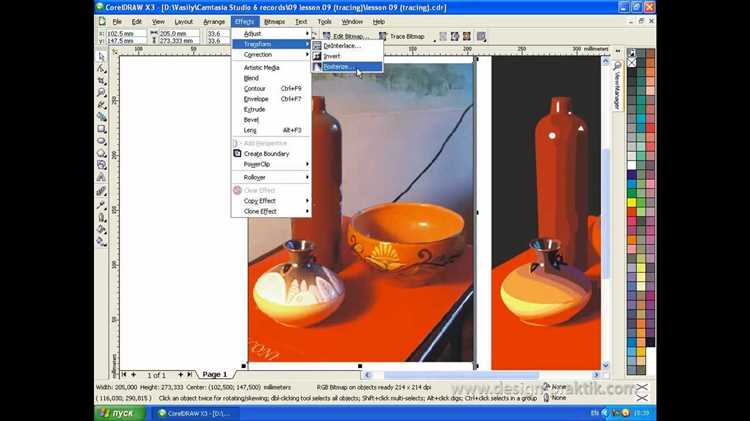This screenshot has height=421, width=750.
Task: Open the Windows Start (пуск) button
Action: click(120, 413)
